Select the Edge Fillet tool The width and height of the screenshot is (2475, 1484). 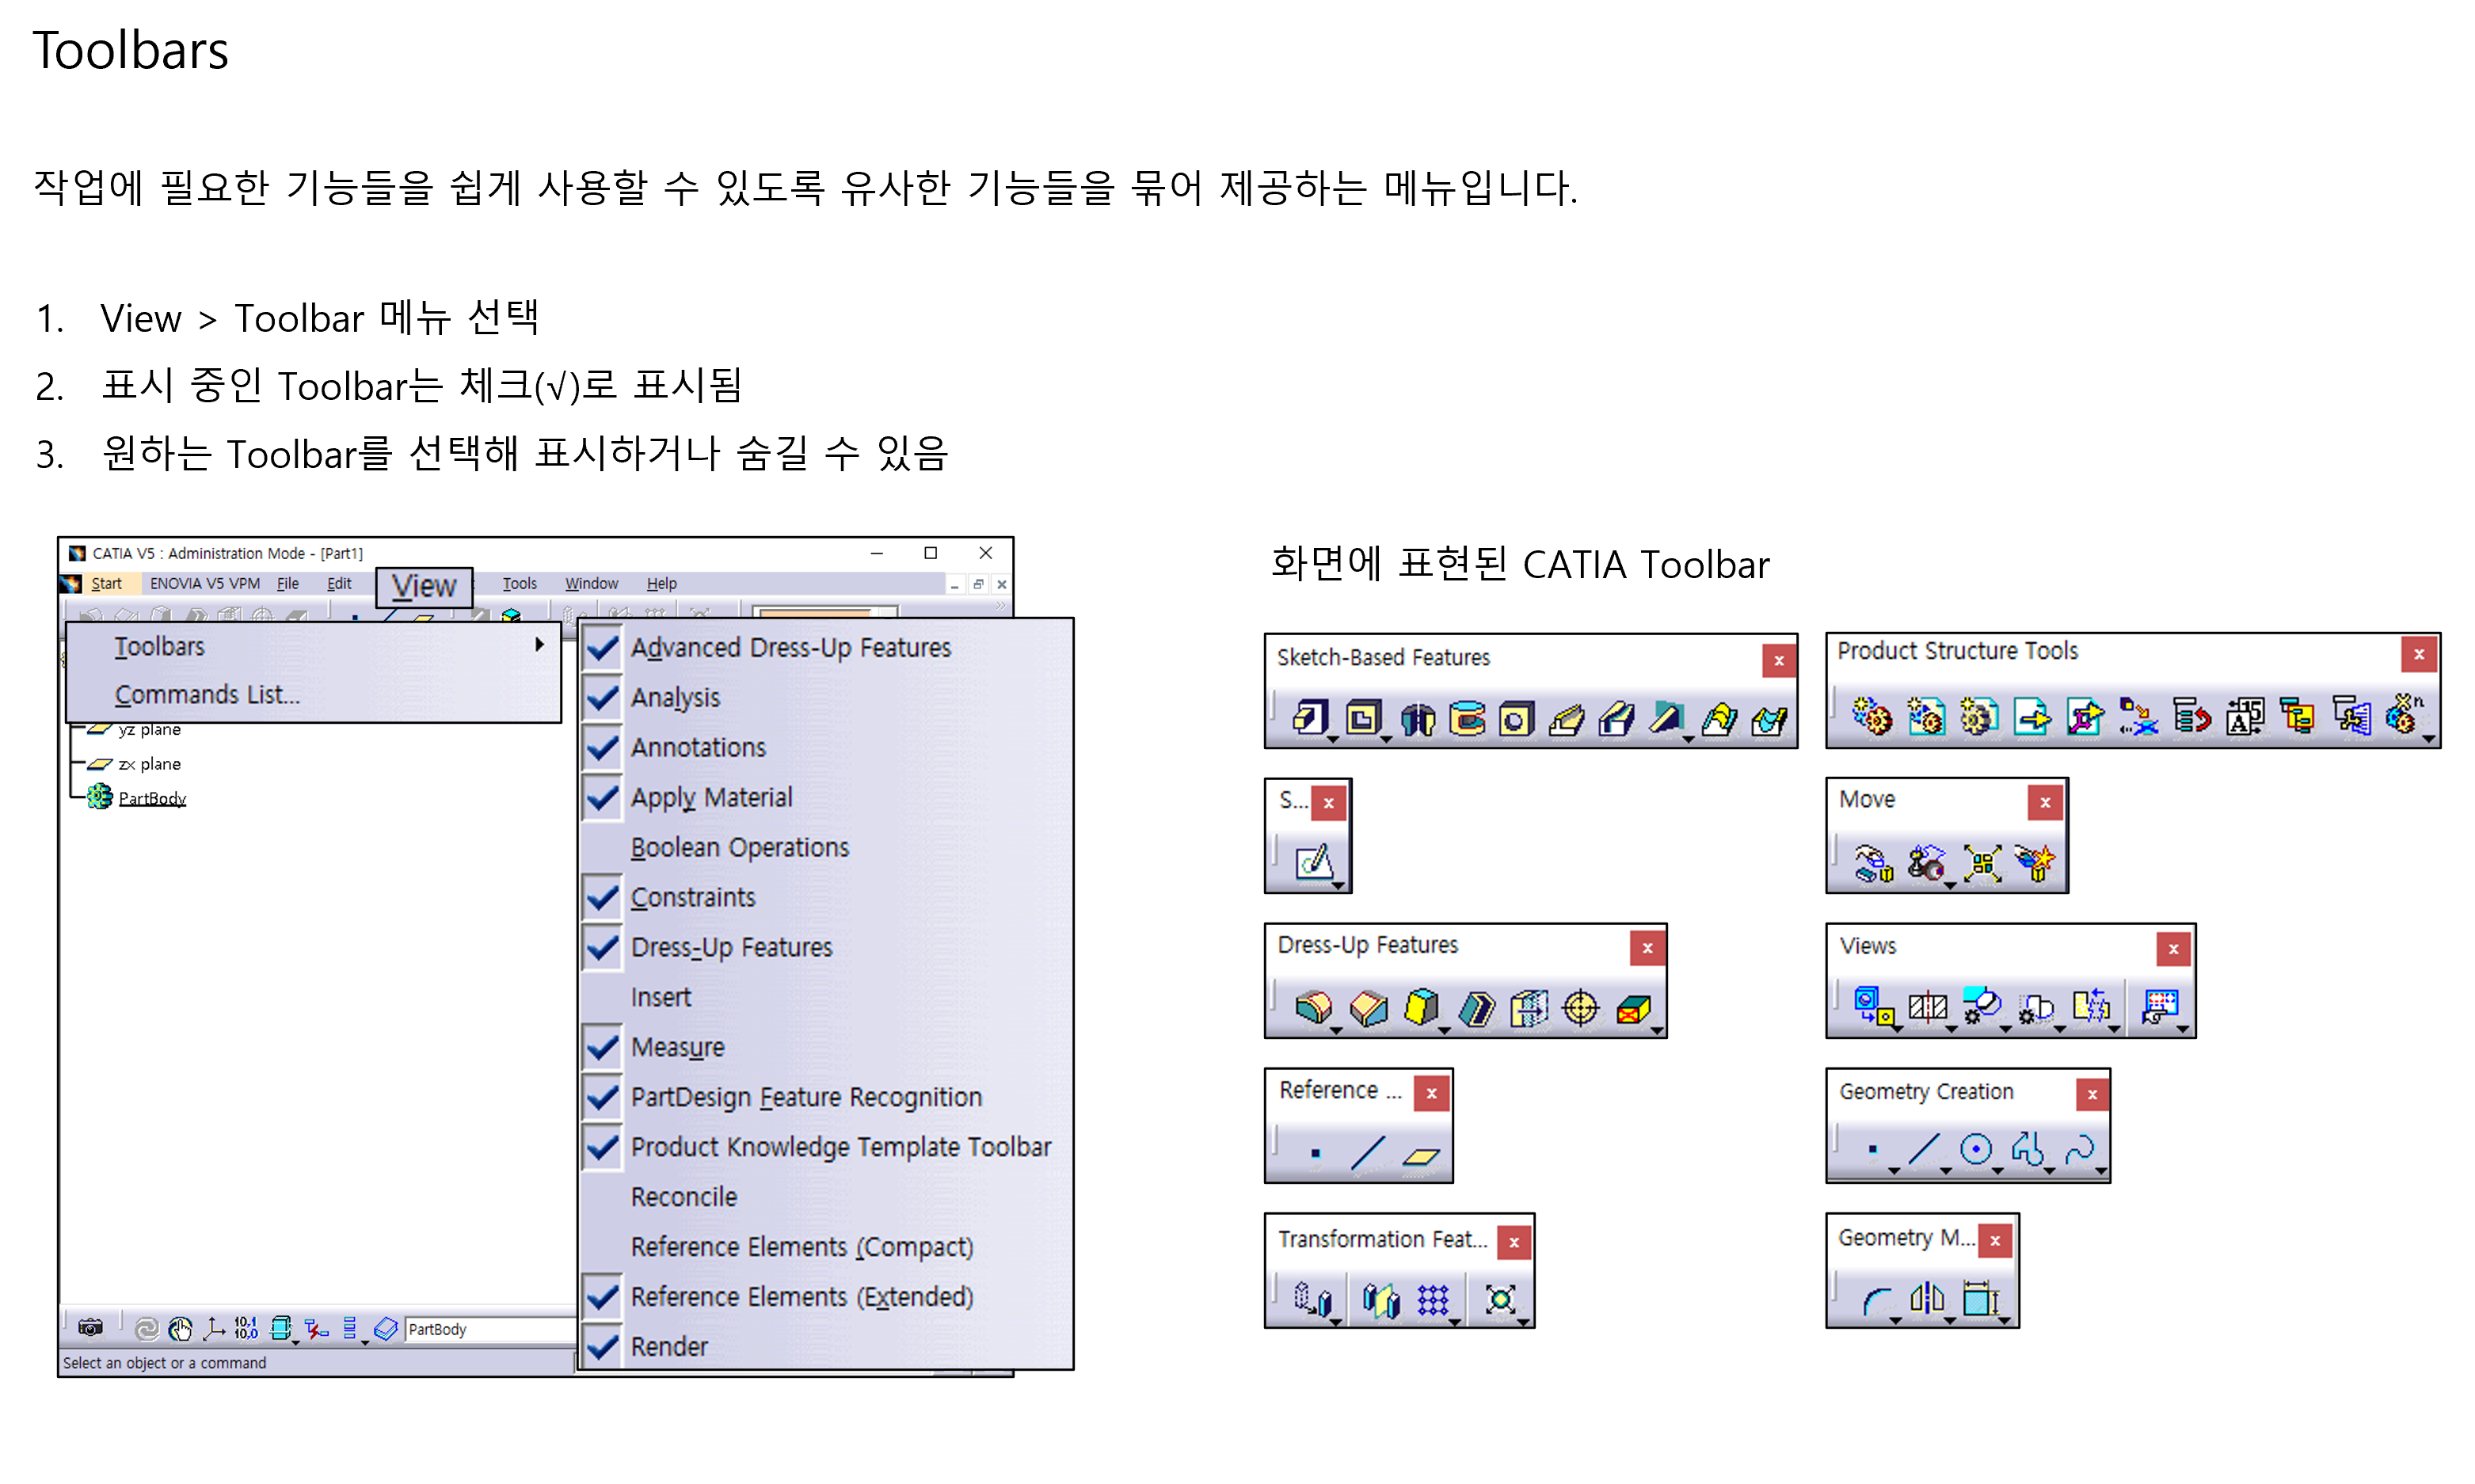pyautogui.click(x=1313, y=1007)
